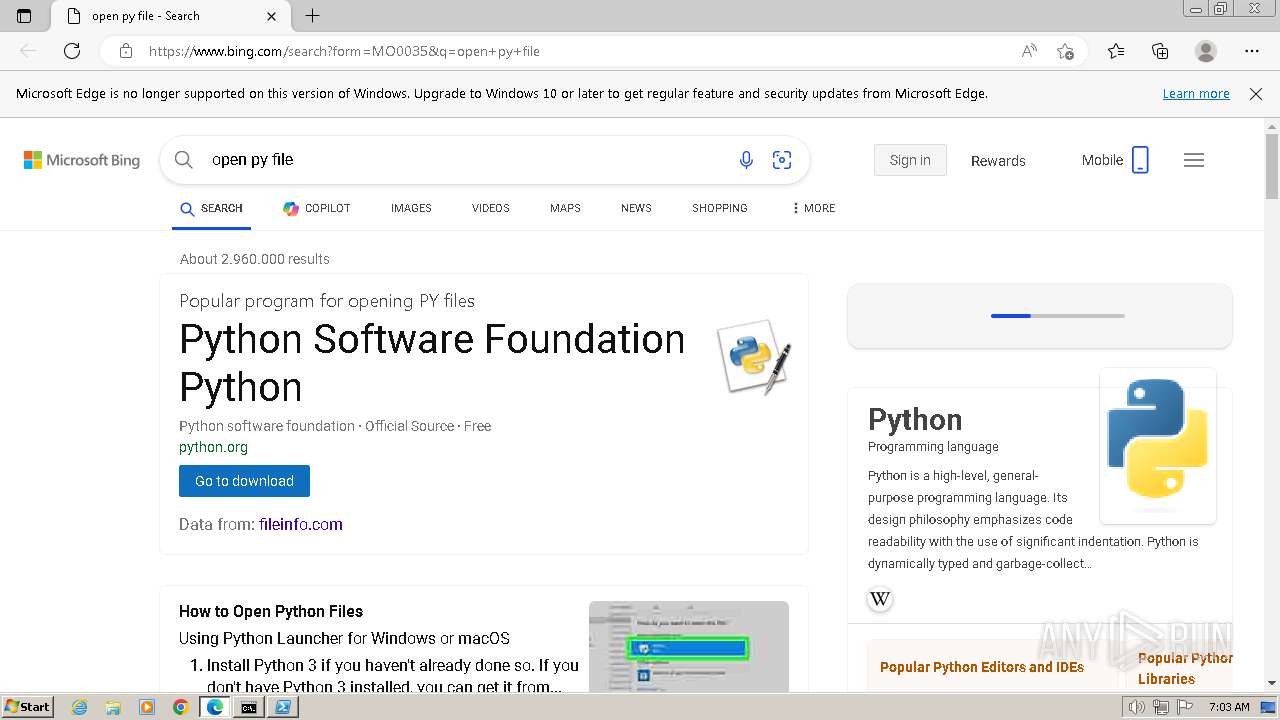Switch to the NEWS tab
1280x720 pixels.
click(636, 208)
